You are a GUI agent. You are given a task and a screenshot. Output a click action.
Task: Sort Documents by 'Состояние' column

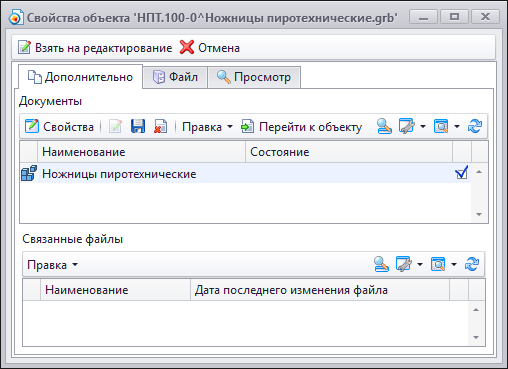(349, 152)
